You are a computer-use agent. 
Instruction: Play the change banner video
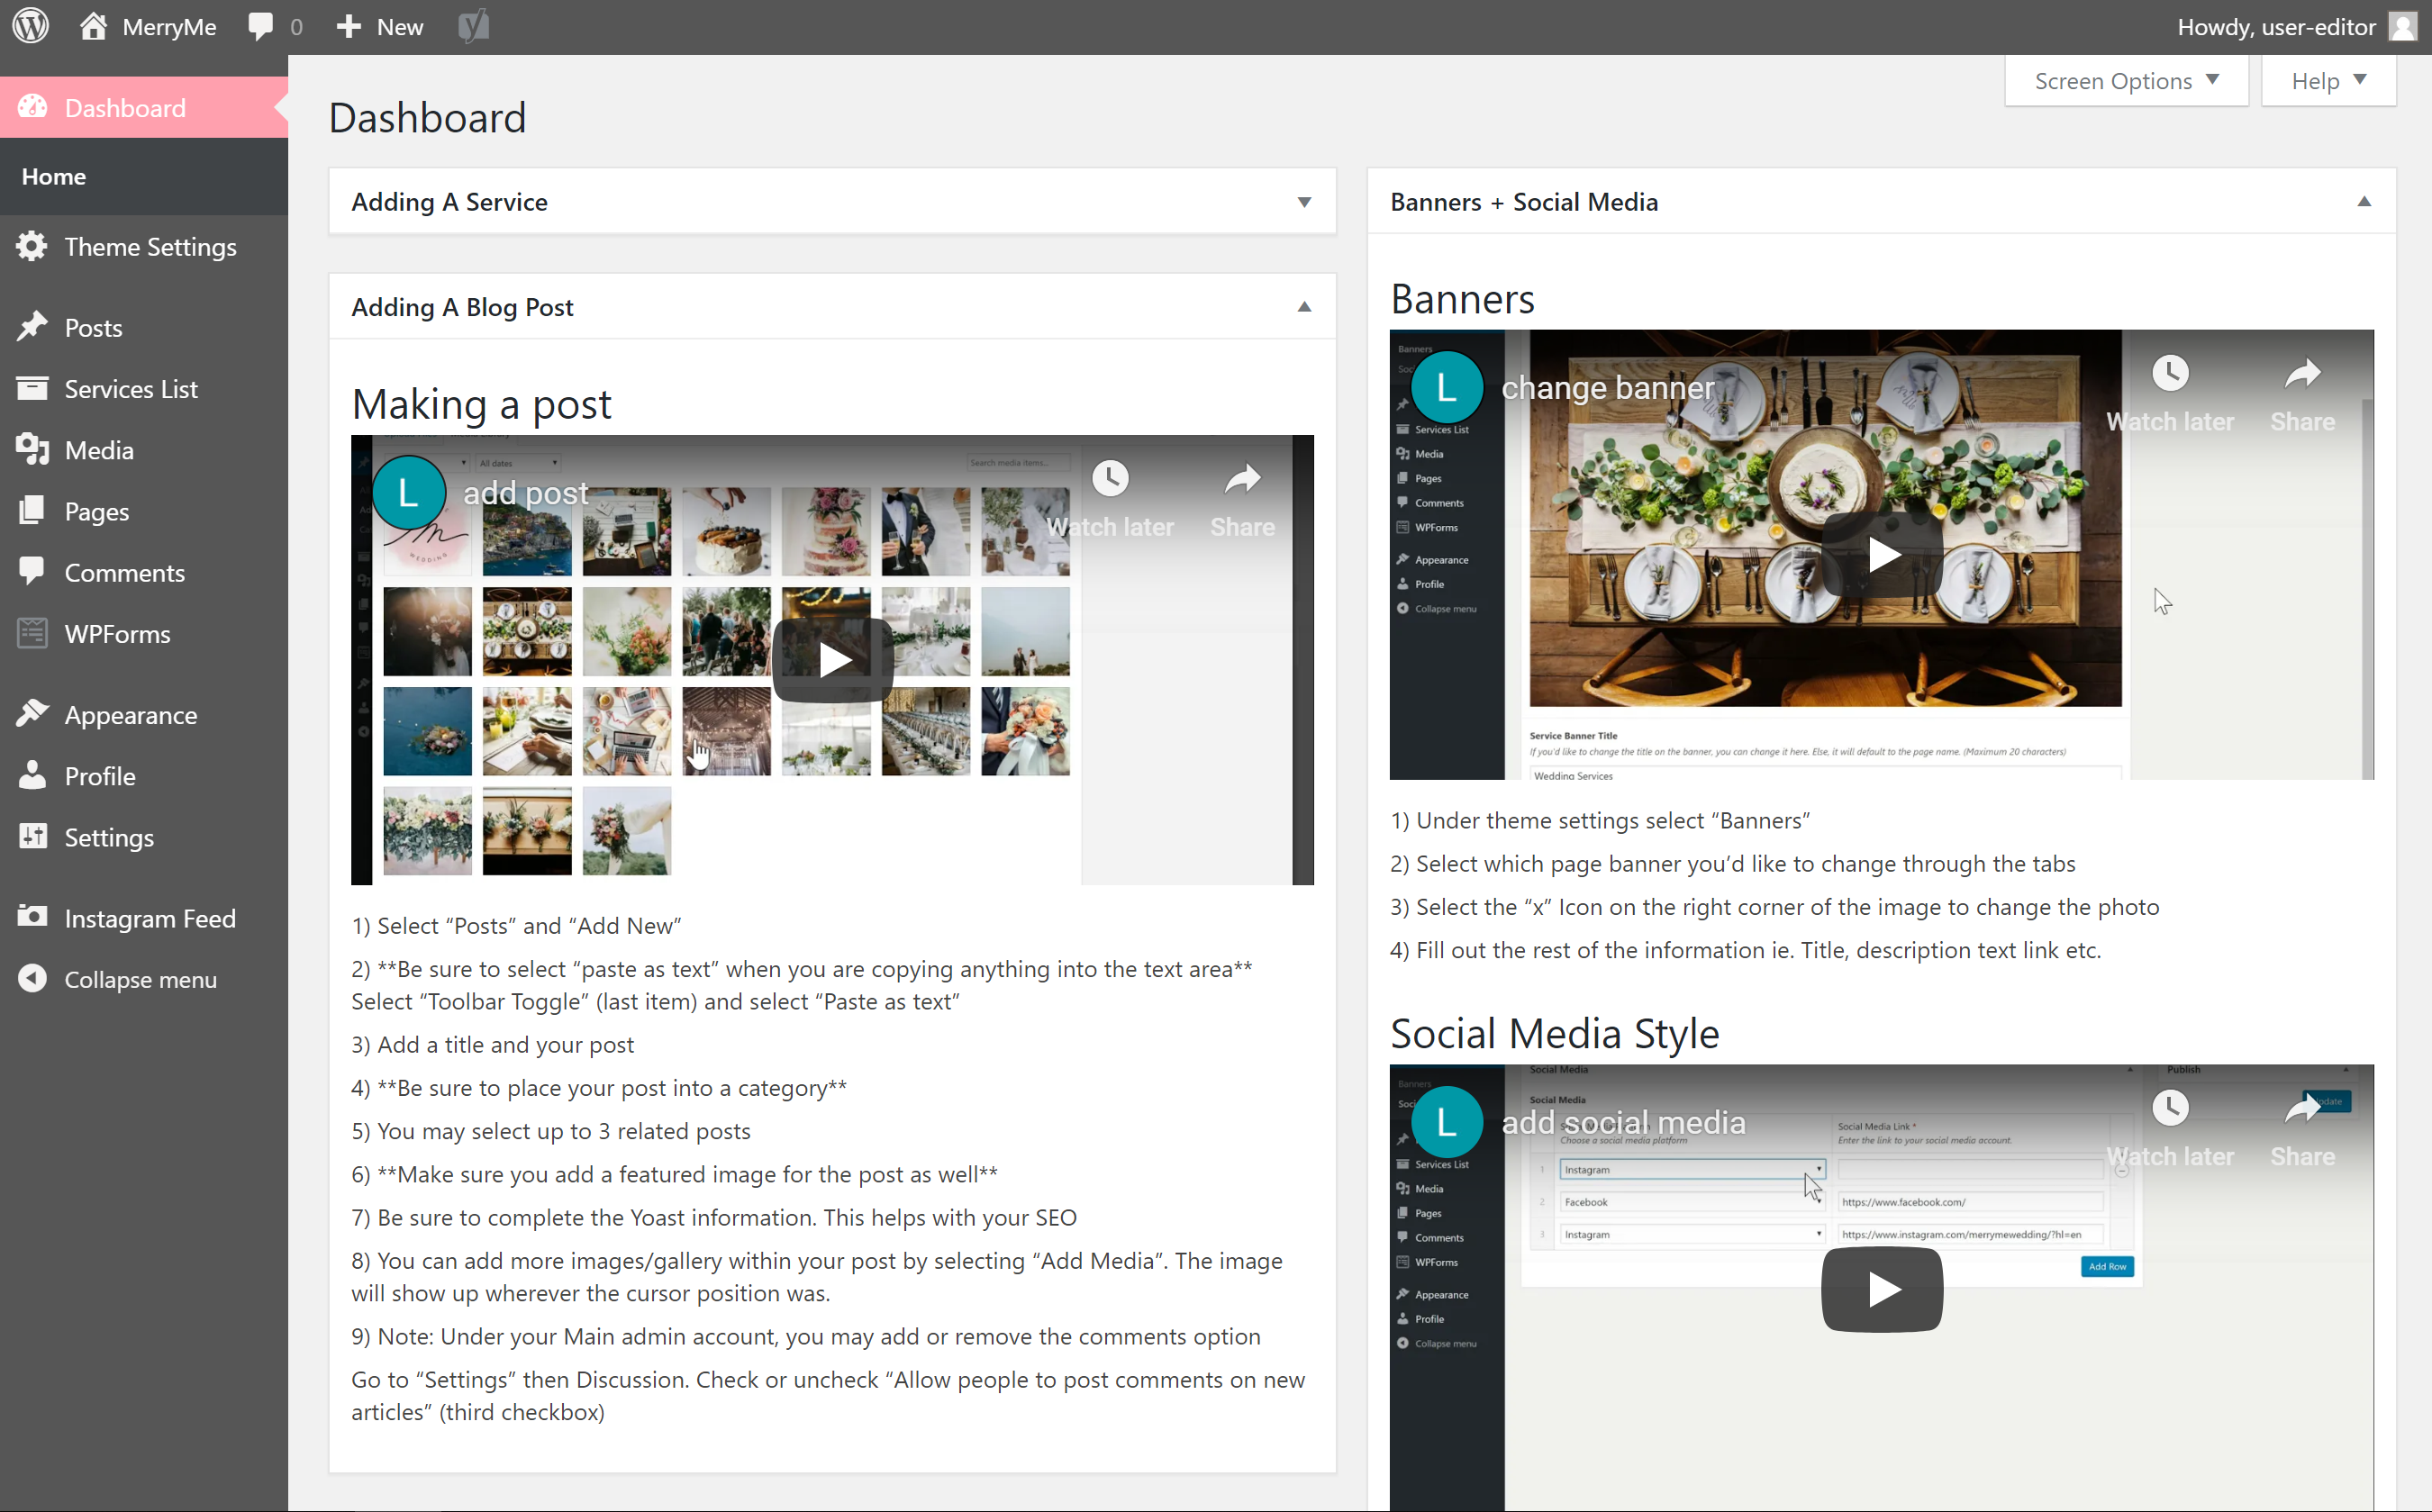(x=1882, y=555)
